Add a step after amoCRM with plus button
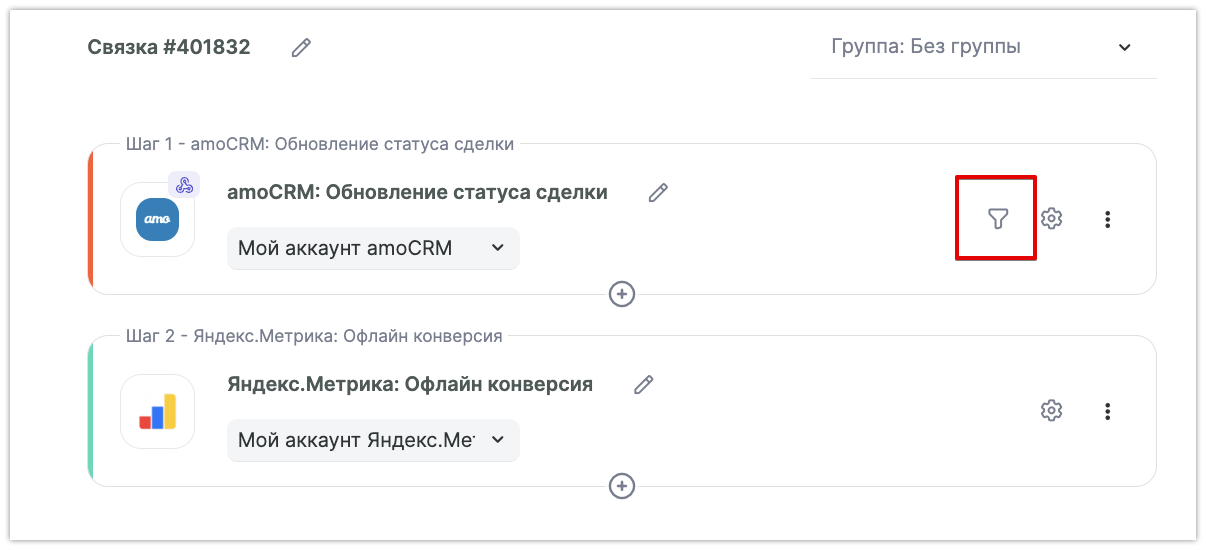 point(622,294)
